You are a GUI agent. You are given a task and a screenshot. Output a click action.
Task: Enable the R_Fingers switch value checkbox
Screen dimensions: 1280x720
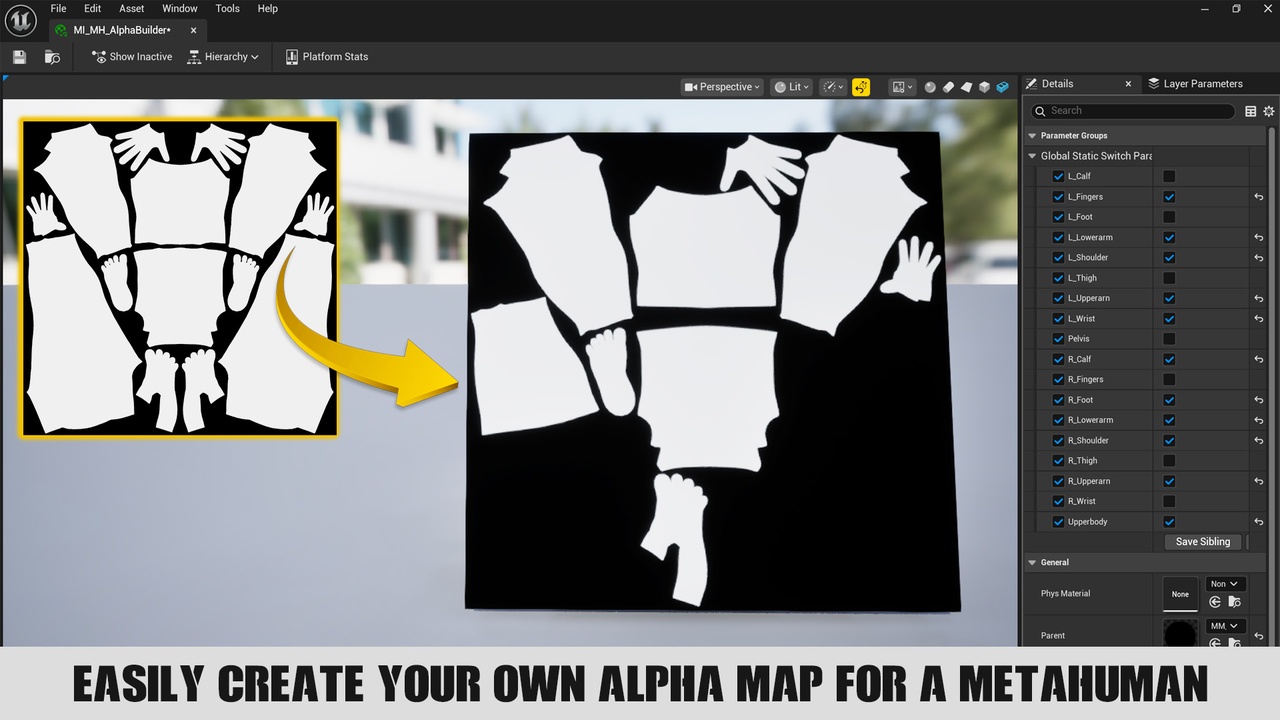coord(1169,380)
